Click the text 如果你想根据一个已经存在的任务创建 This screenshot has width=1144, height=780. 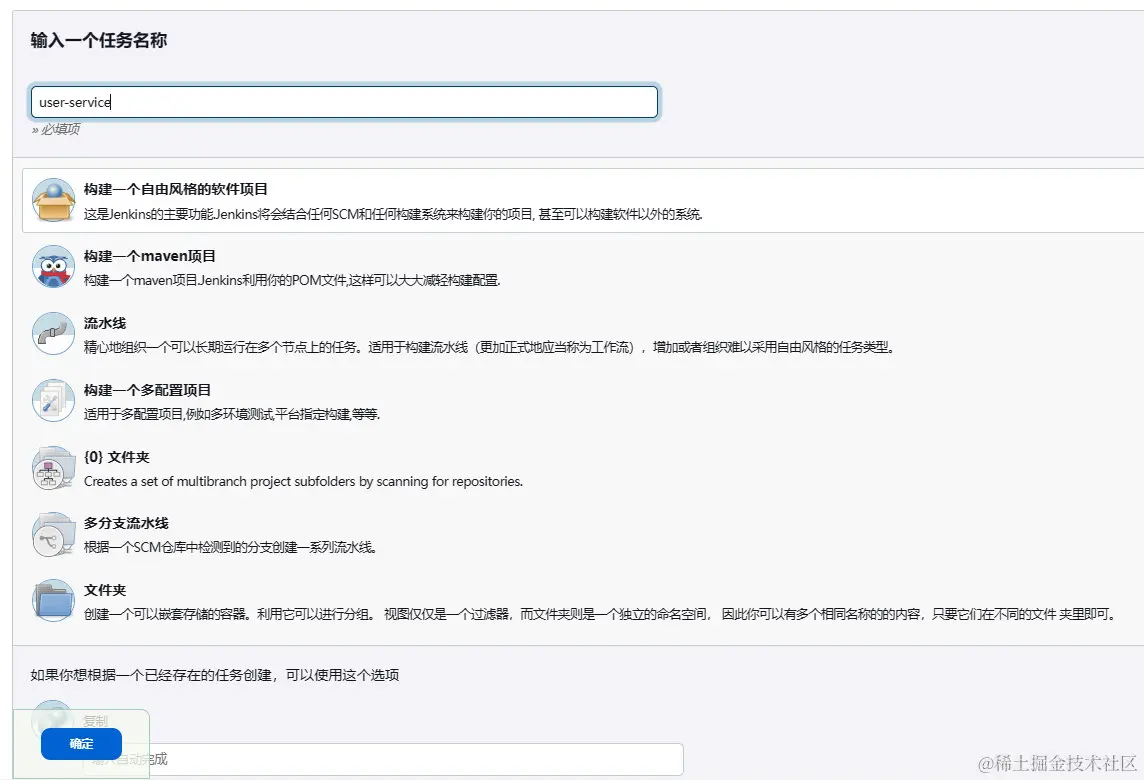214,675
